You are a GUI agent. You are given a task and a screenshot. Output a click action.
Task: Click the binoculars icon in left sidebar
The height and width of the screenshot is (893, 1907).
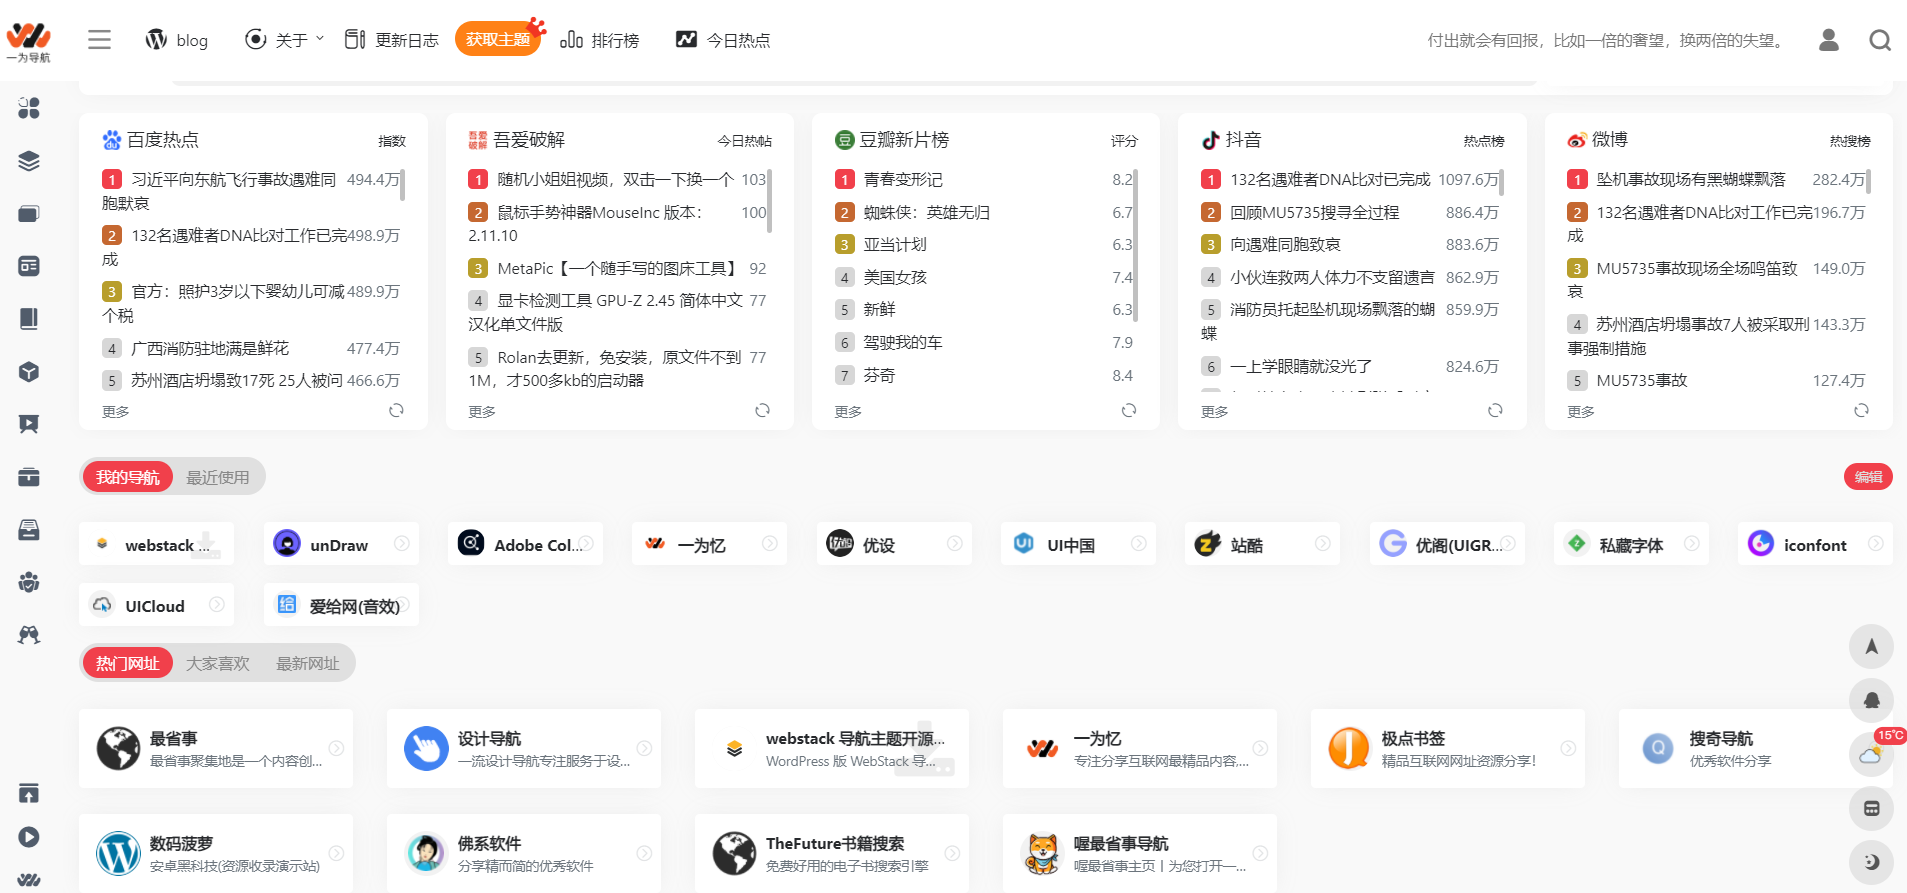tap(29, 635)
